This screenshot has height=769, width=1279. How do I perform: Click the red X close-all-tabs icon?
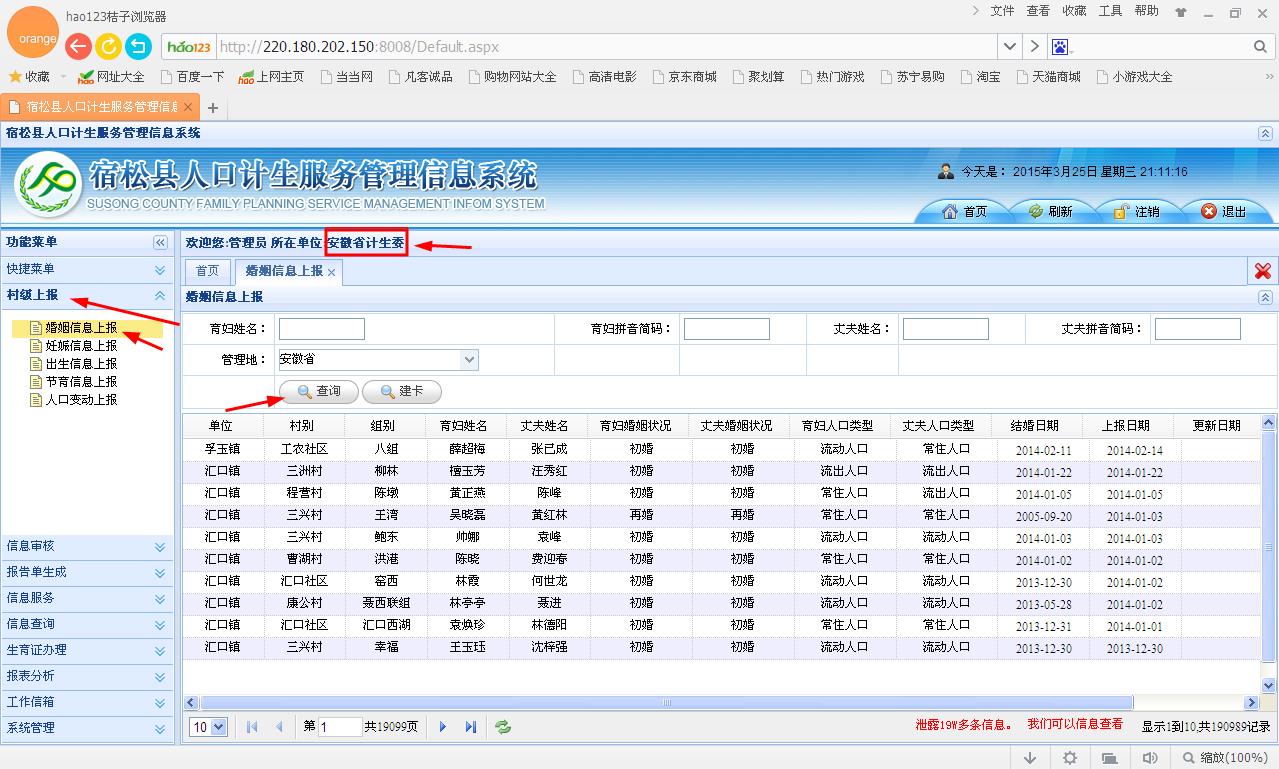(x=1263, y=270)
